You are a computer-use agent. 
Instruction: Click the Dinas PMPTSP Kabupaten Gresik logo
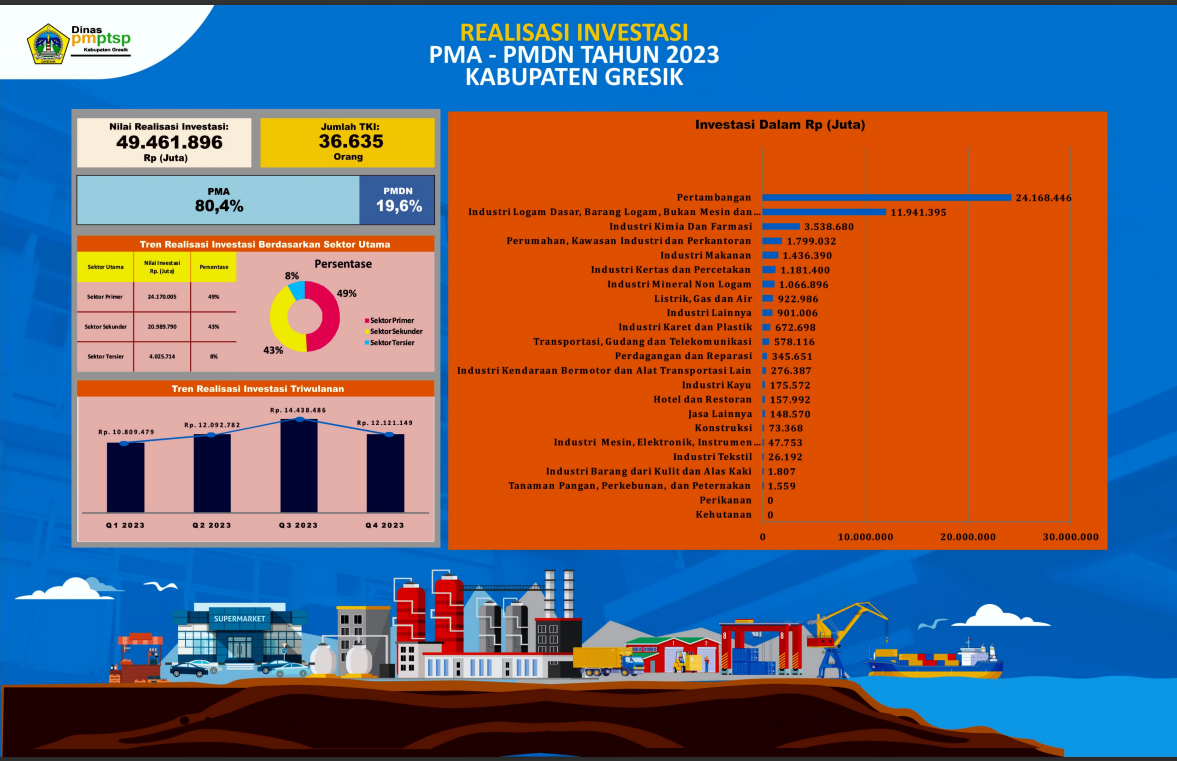pyautogui.click(x=80, y=43)
